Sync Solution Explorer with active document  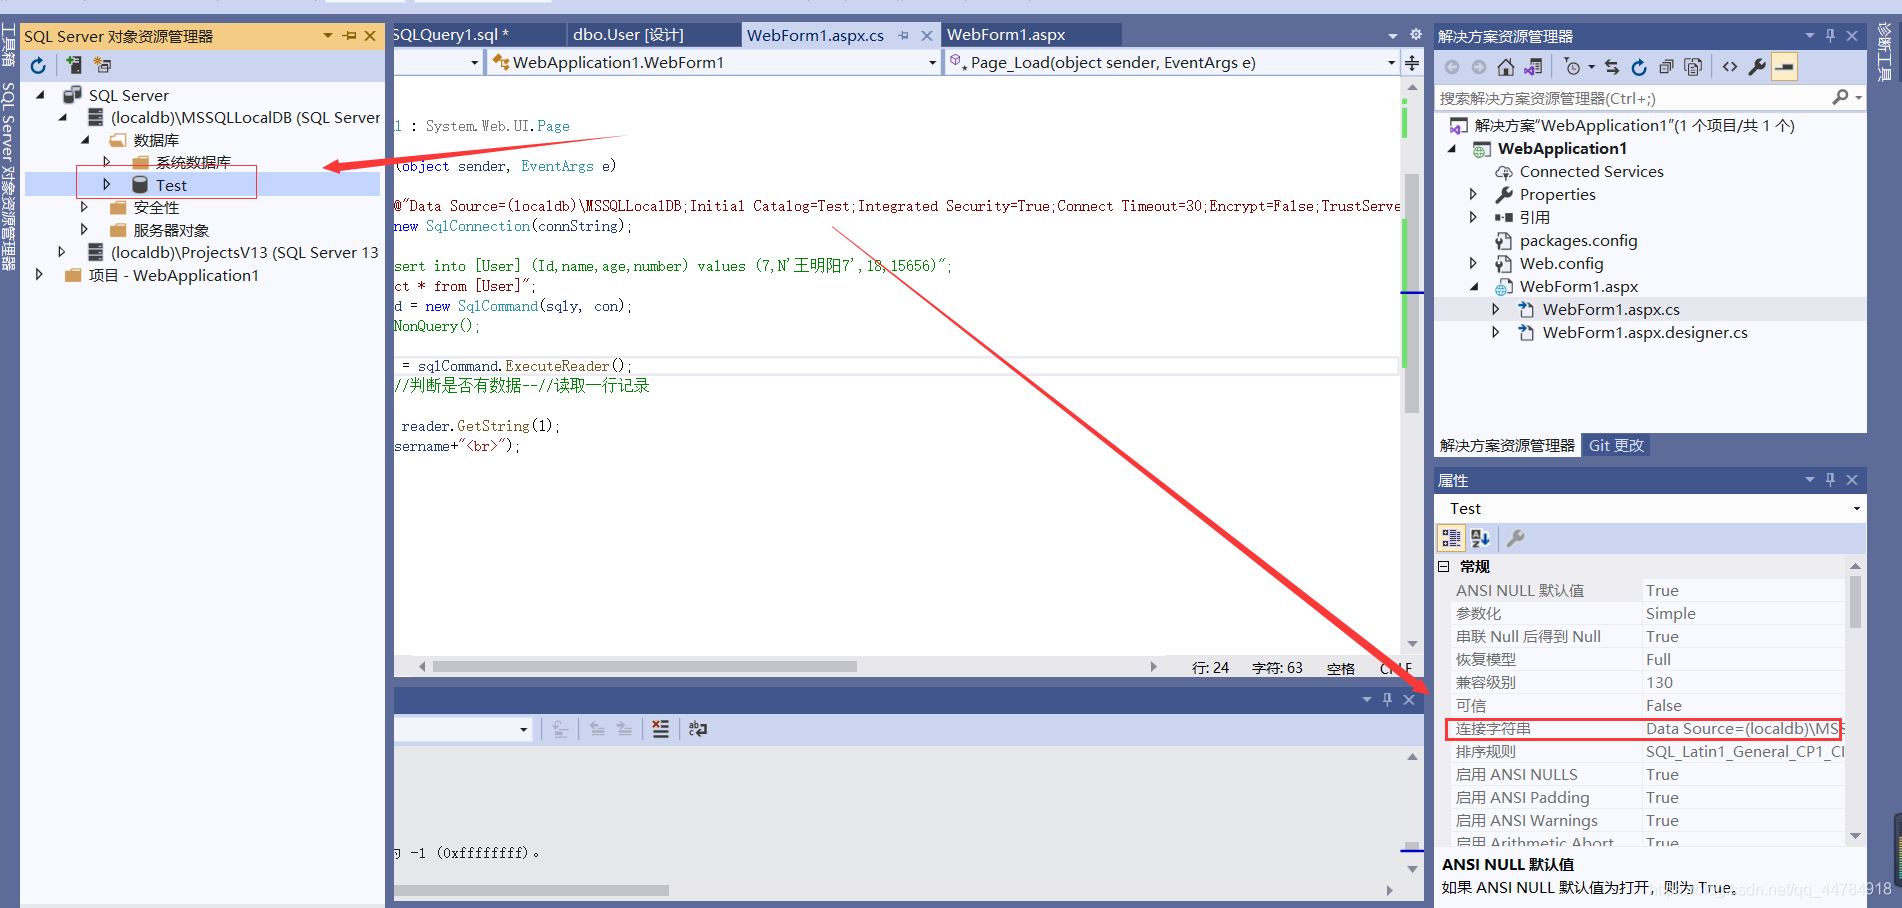[x=1612, y=66]
